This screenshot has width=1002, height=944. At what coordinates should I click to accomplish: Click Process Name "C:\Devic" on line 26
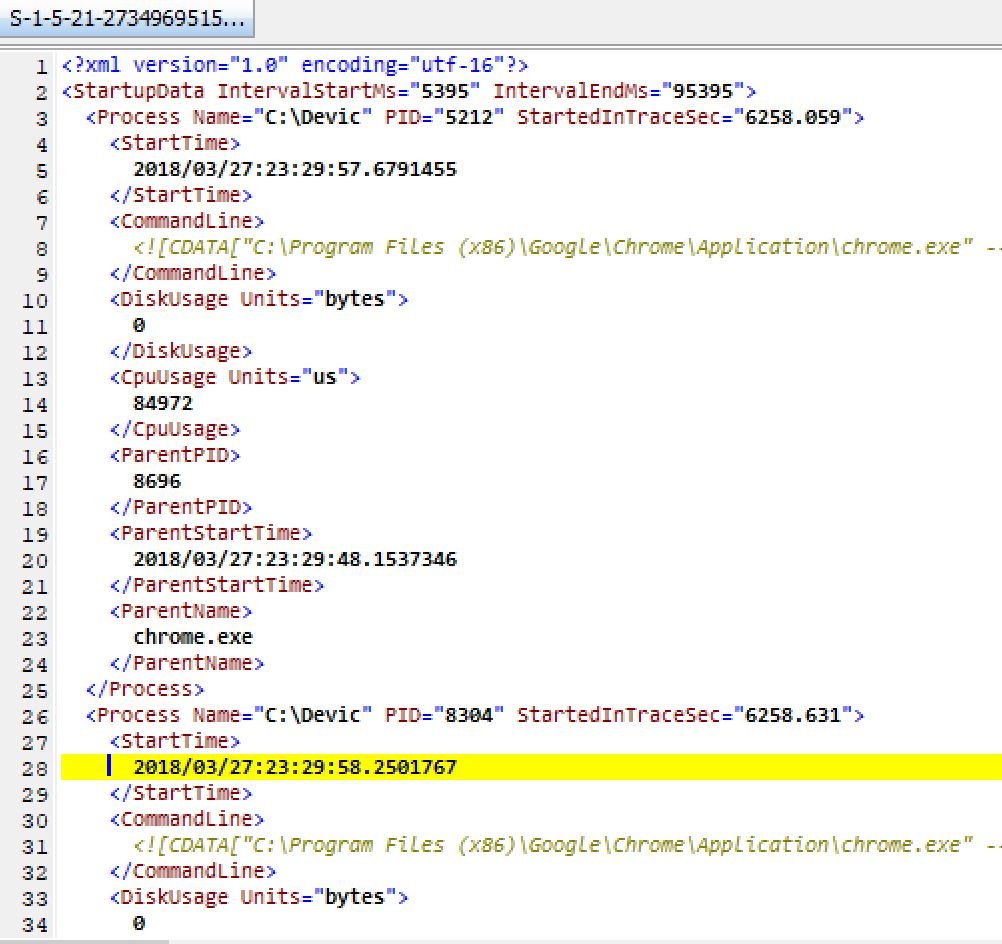[x=312, y=715]
